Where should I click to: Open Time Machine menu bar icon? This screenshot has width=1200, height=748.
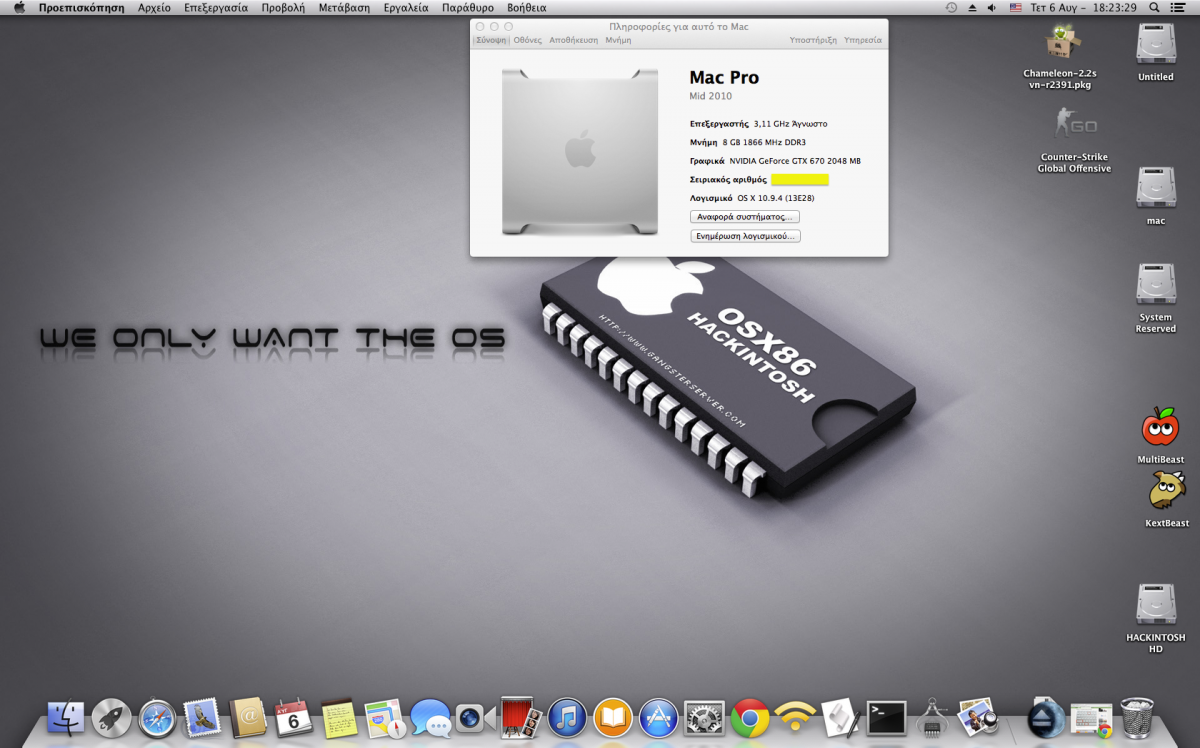951,7
